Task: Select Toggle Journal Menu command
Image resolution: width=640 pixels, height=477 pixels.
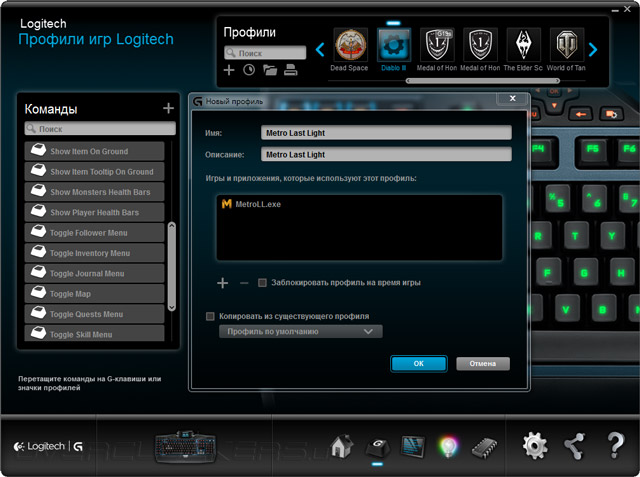Action: (x=94, y=273)
